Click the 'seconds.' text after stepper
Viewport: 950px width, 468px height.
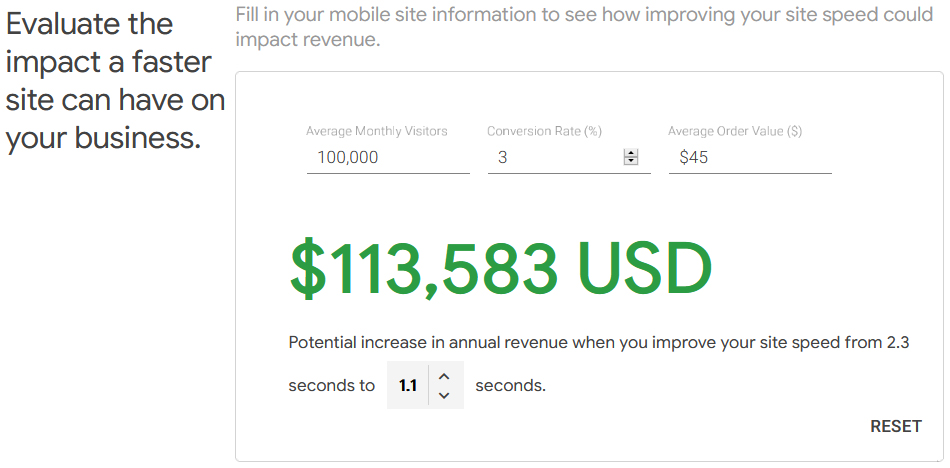tap(510, 385)
